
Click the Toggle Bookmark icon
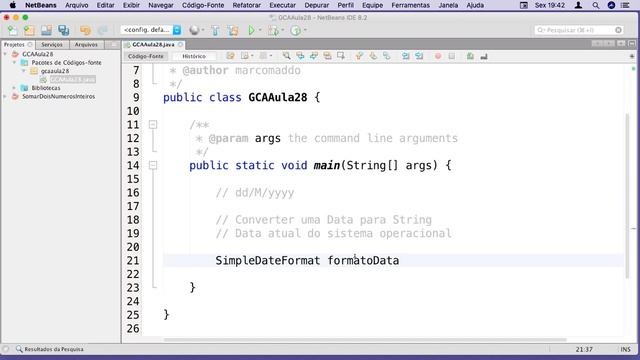coord(386,56)
